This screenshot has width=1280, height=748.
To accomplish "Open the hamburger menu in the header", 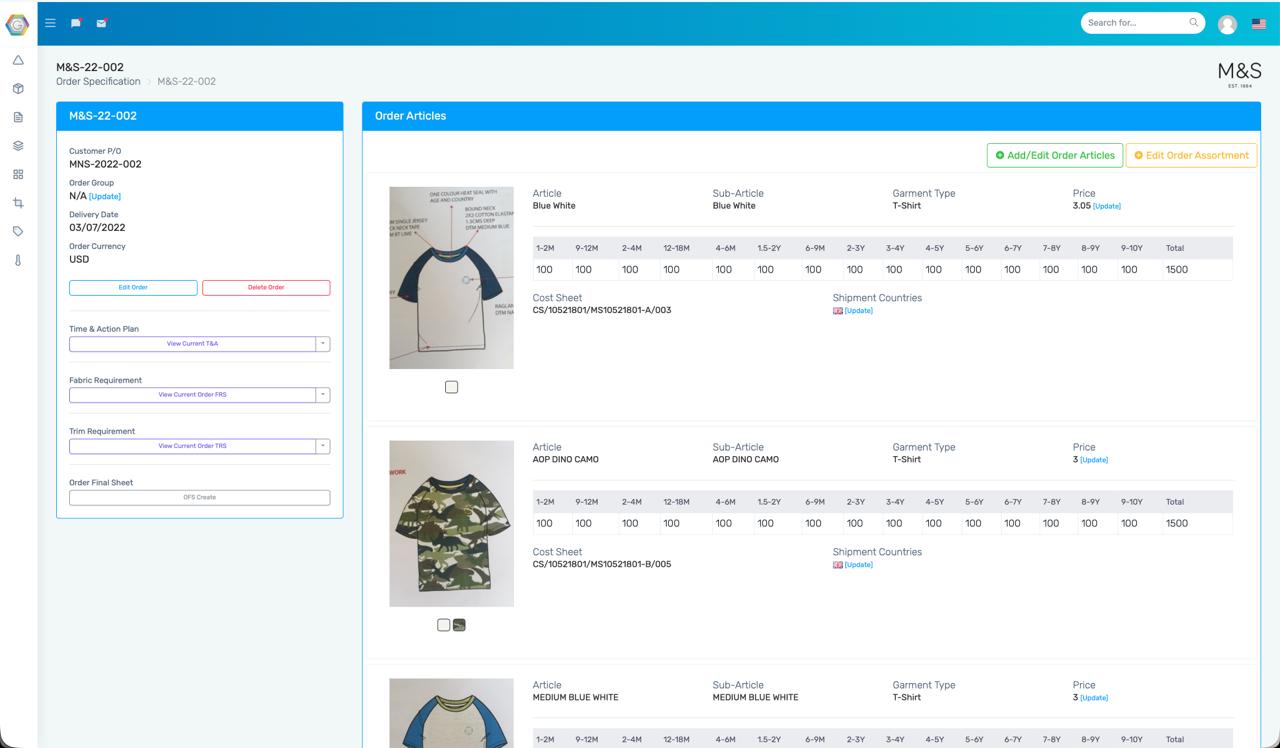I will pos(50,22).
